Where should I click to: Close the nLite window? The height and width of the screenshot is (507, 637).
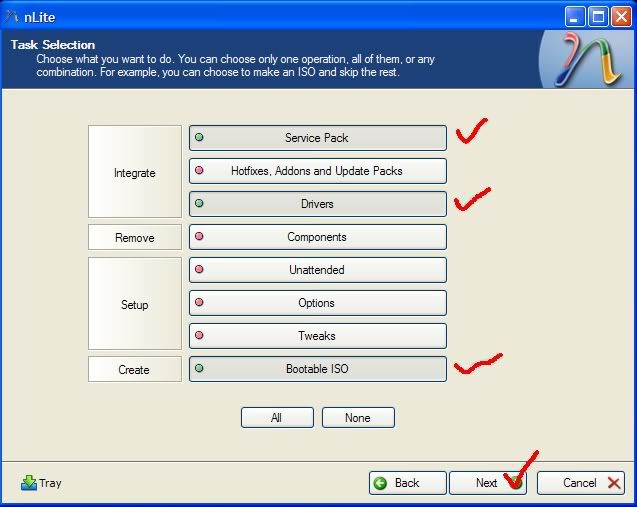622,17
